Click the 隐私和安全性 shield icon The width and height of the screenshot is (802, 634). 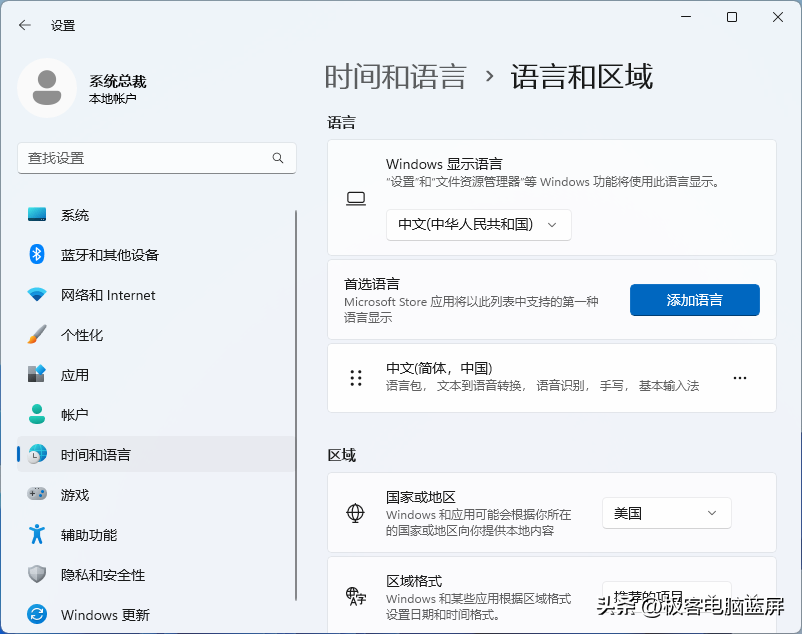(x=37, y=574)
